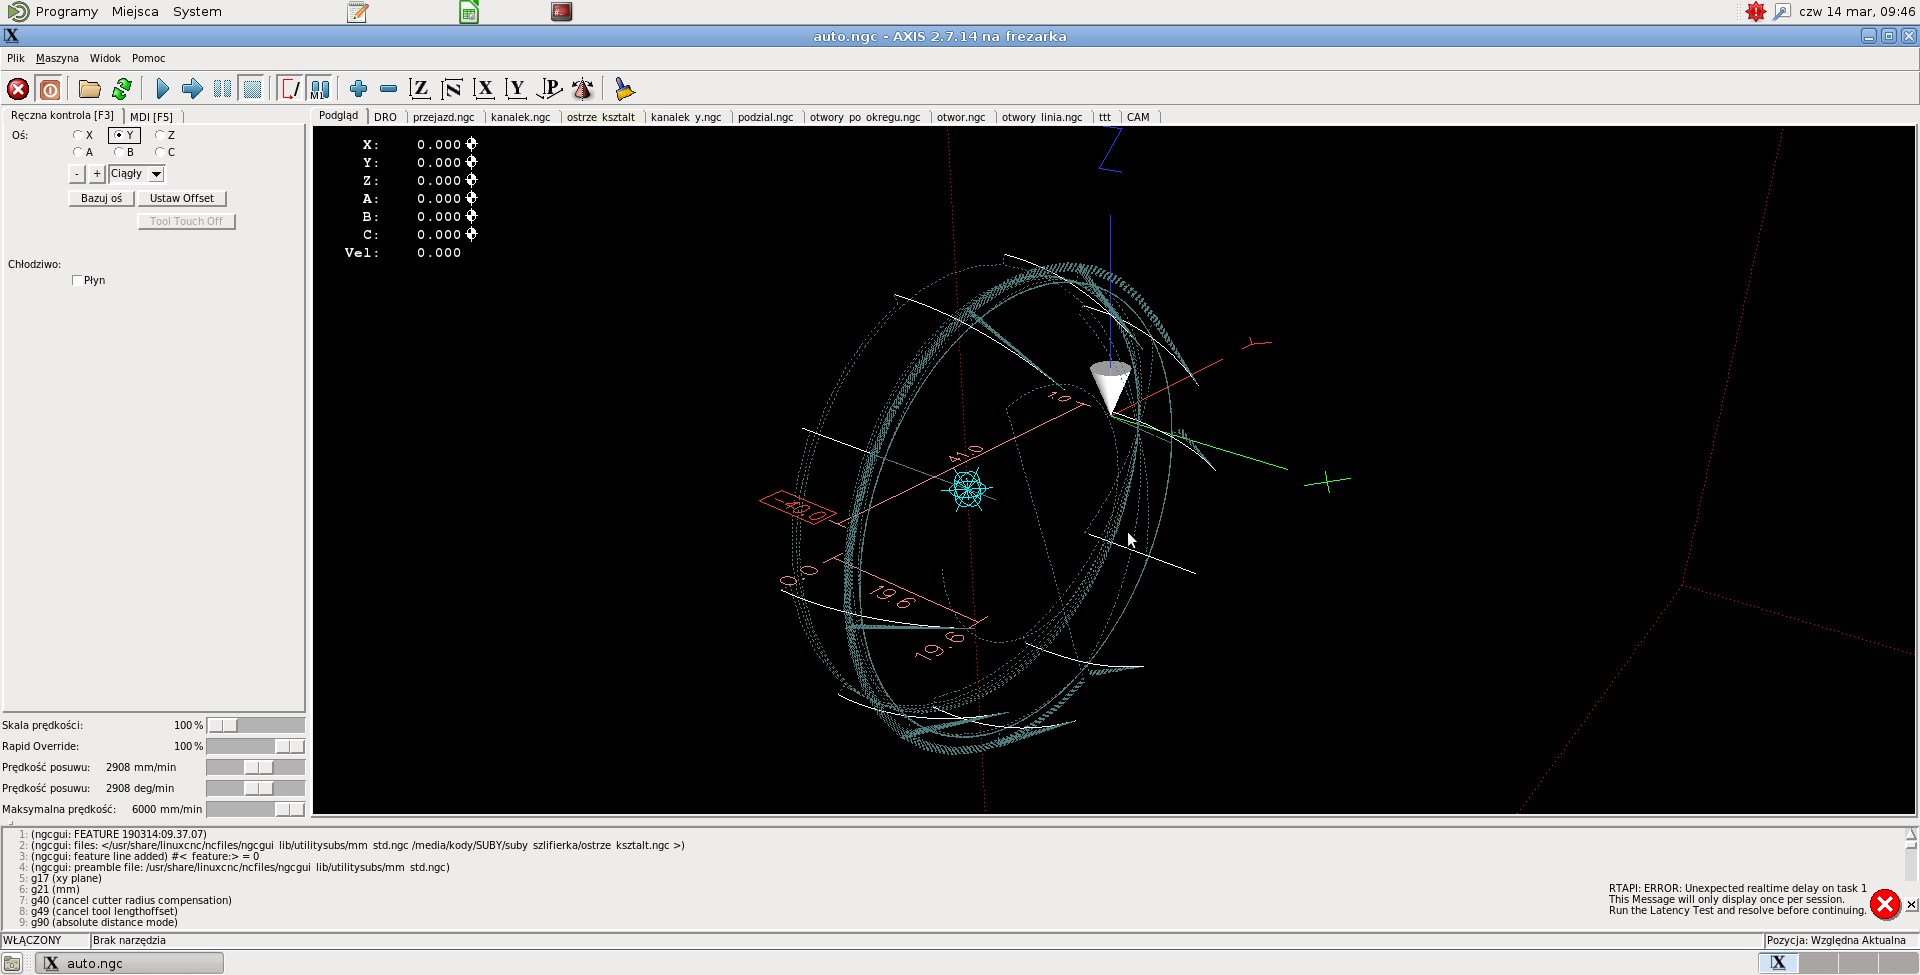Viewport: 1920px width, 975px height.
Task: Select the auto.ngc taskbar window button
Action: click(x=130, y=963)
